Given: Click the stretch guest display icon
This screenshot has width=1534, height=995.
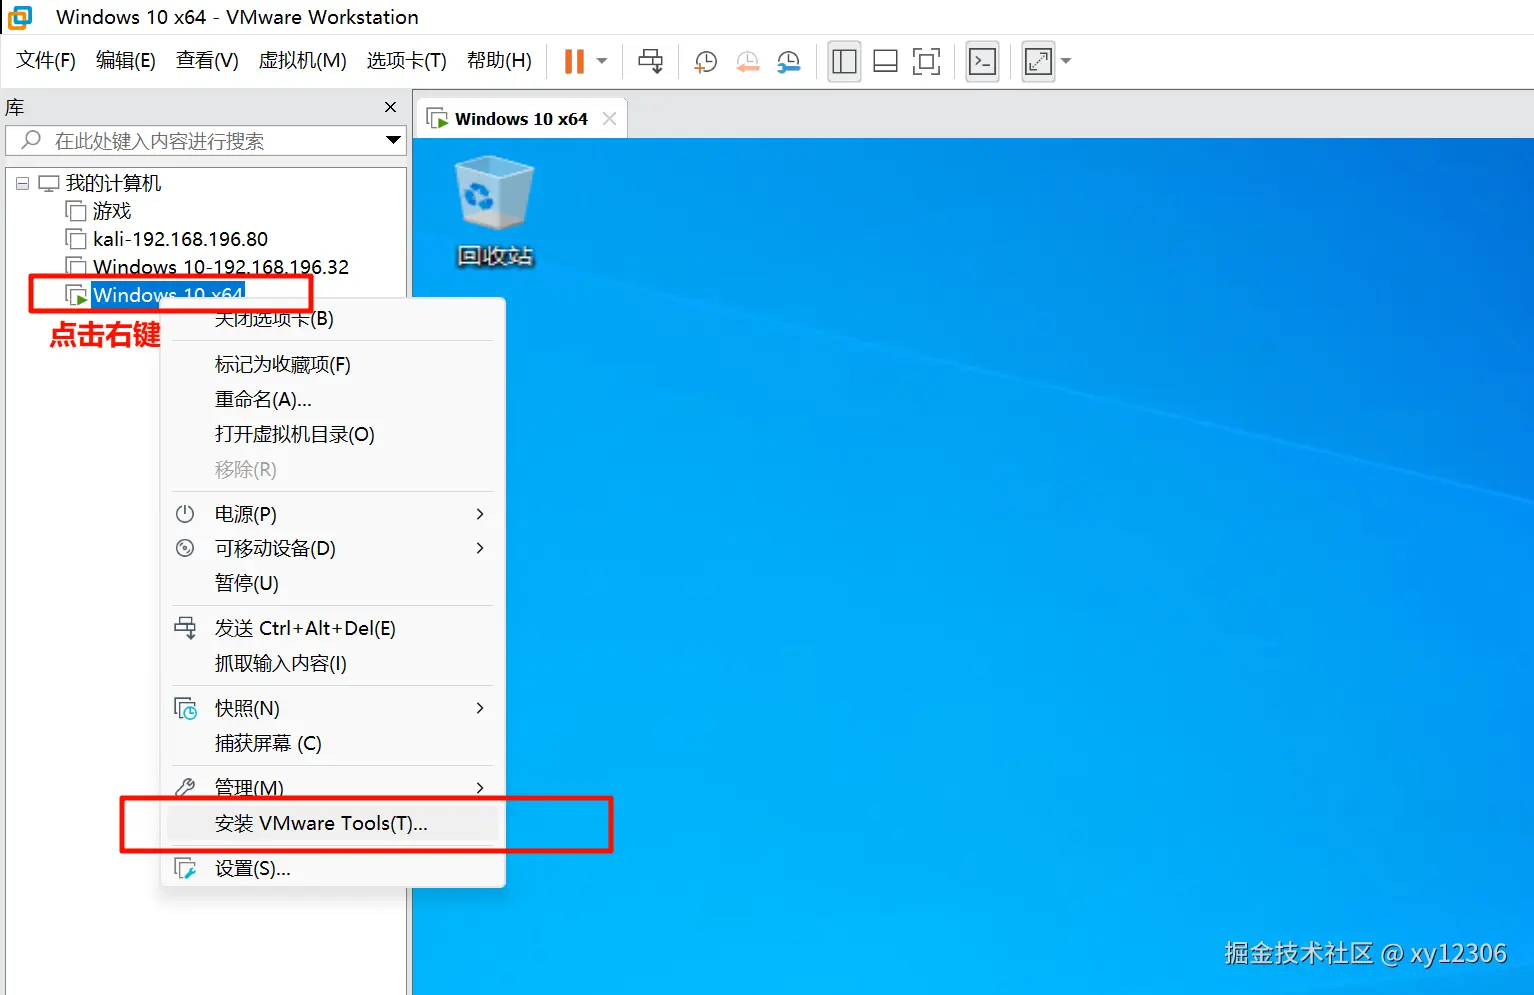Looking at the screenshot, I should click(1039, 61).
